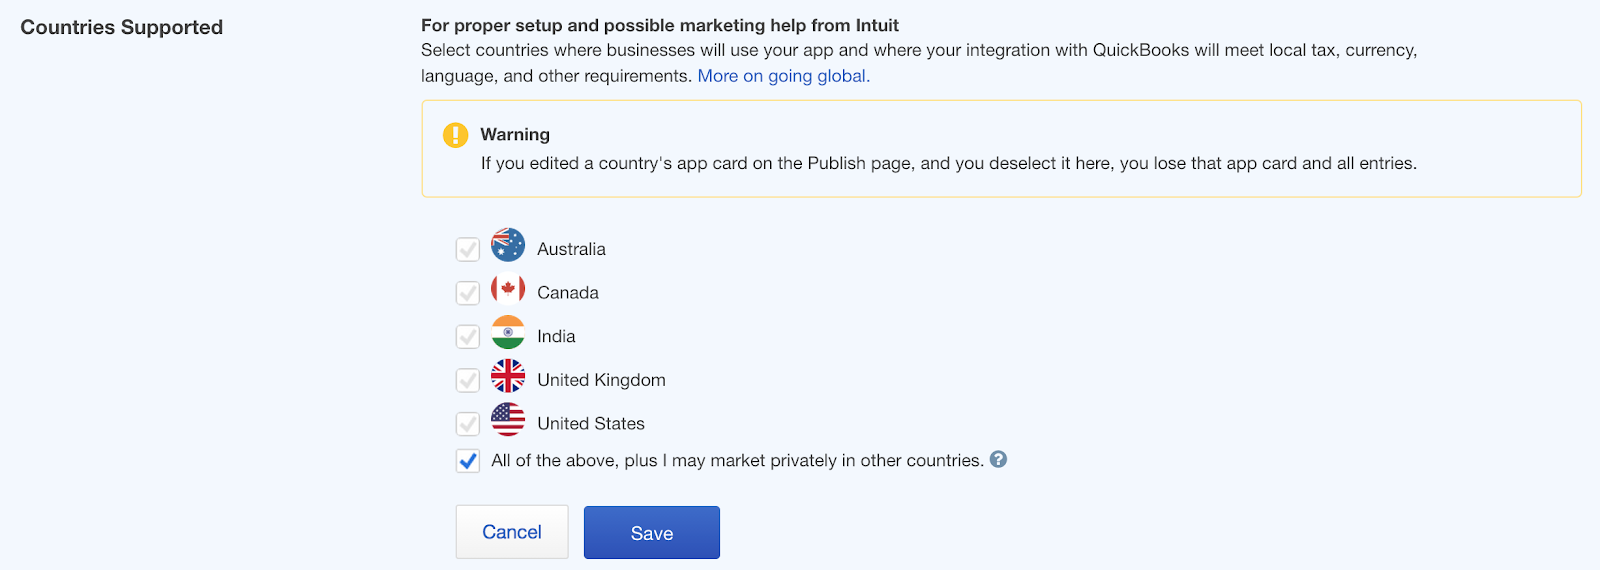Image resolution: width=1600 pixels, height=570 pixels.
Task: Toggle the United States checkbox
Action: coord(468,424)
